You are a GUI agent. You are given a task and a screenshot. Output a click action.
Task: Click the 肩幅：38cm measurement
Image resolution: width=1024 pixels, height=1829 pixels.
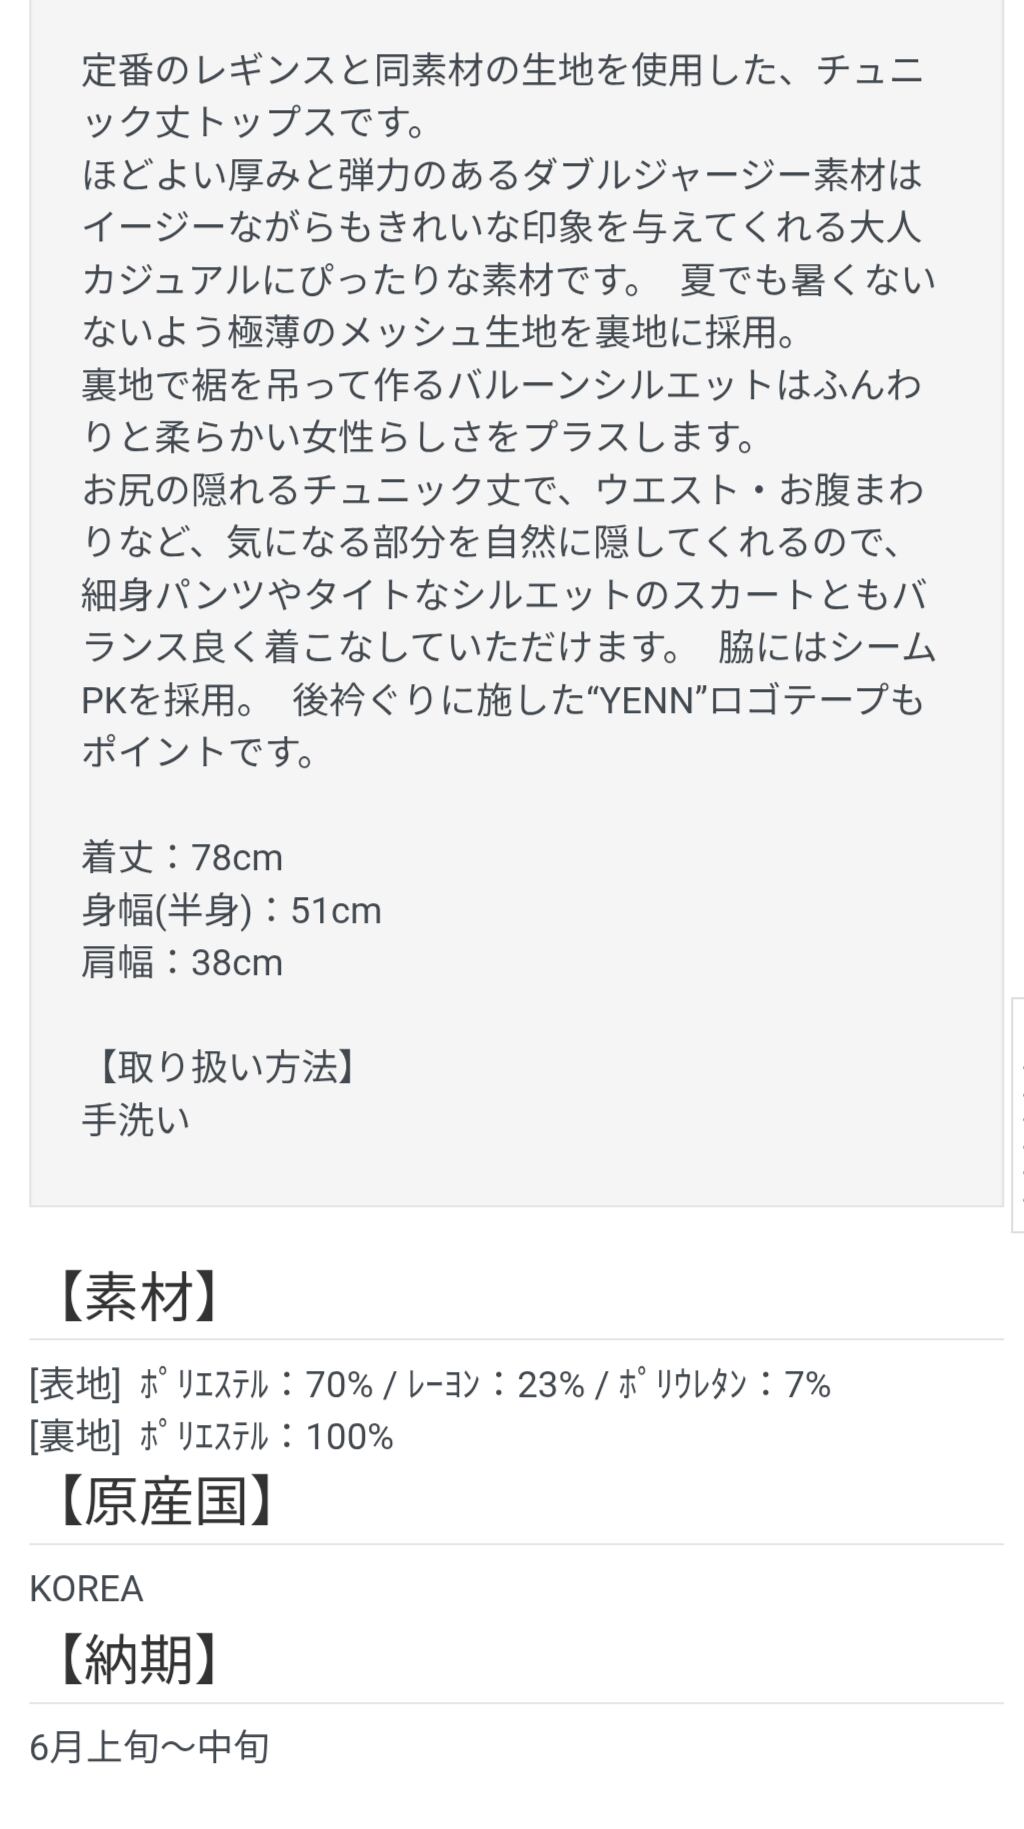pos(182,963)
